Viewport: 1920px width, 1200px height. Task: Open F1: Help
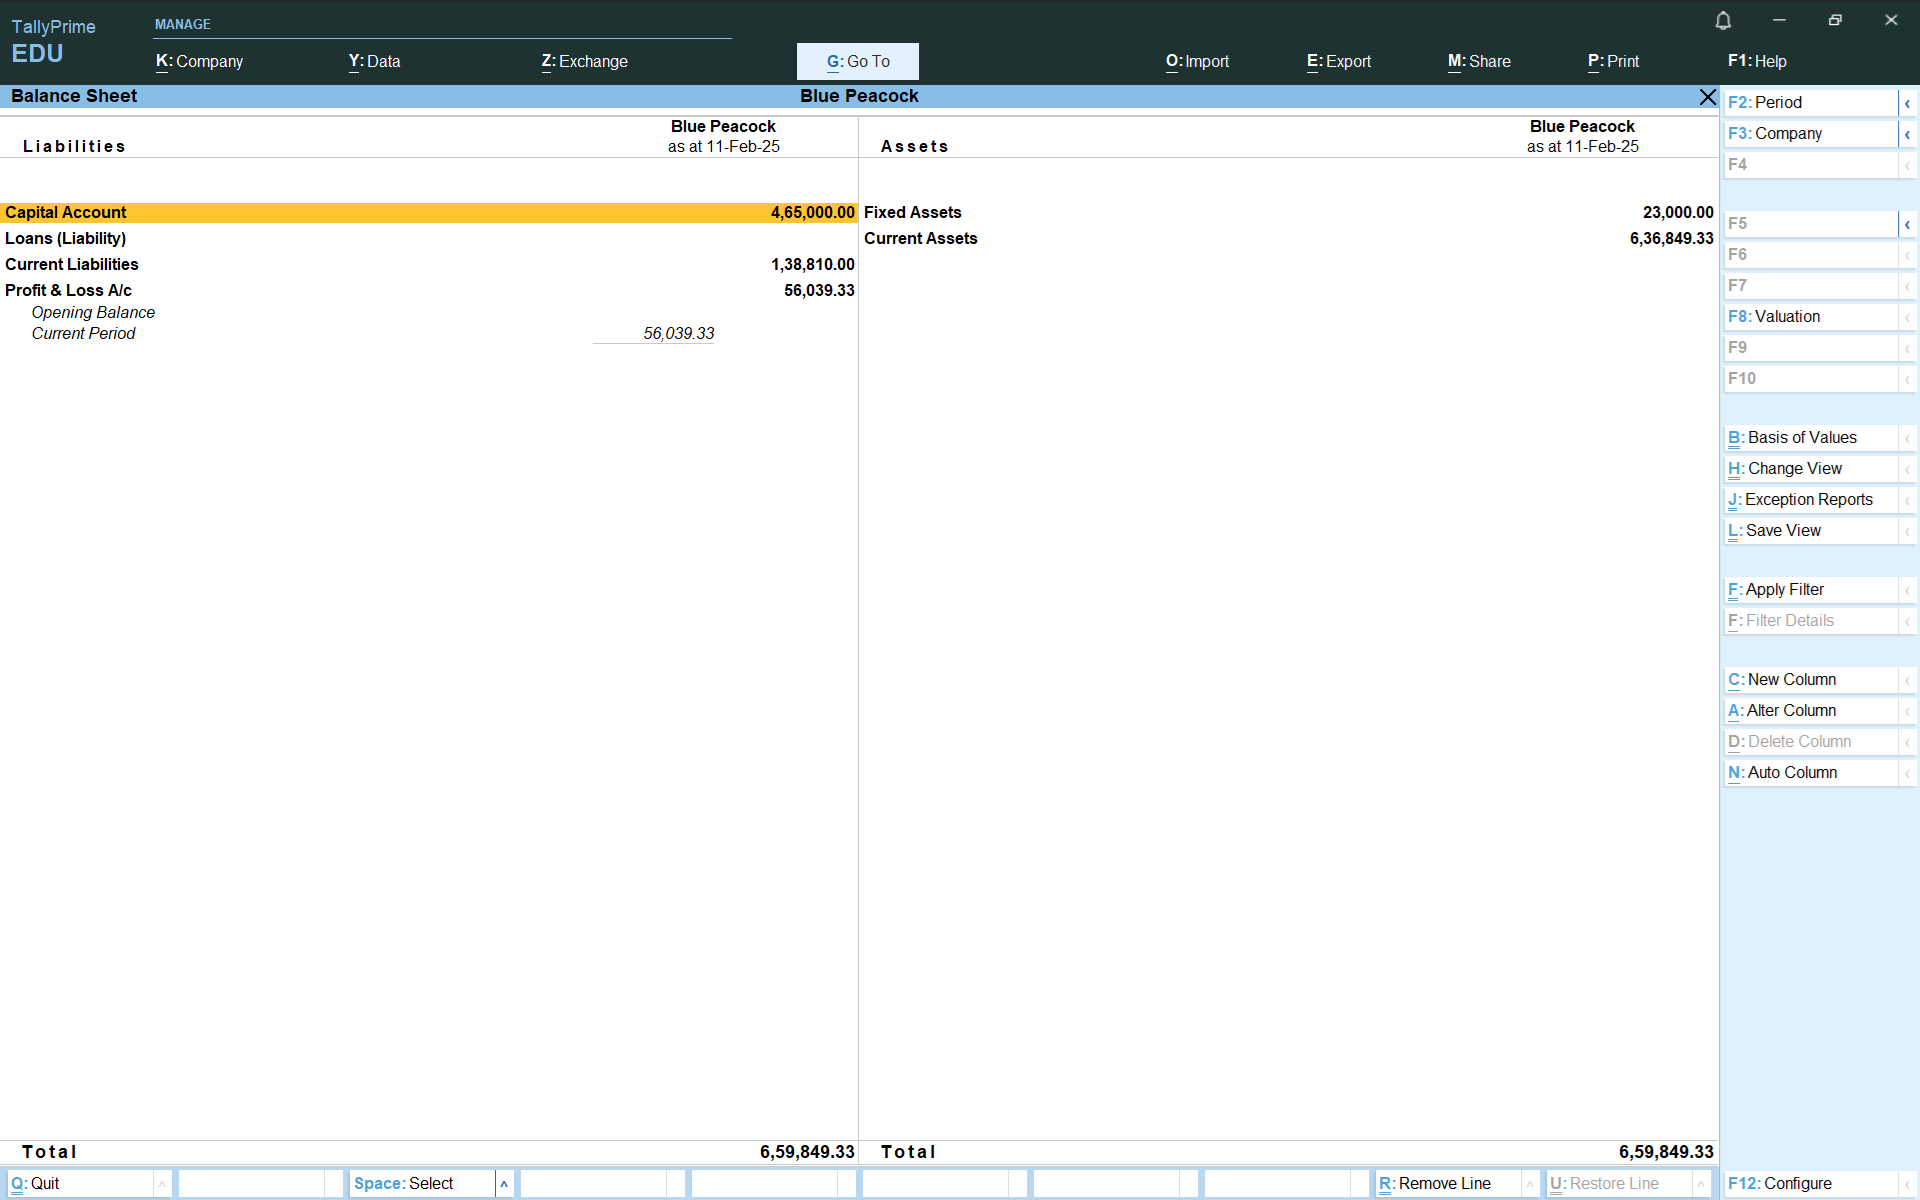tap(1757, 61)
